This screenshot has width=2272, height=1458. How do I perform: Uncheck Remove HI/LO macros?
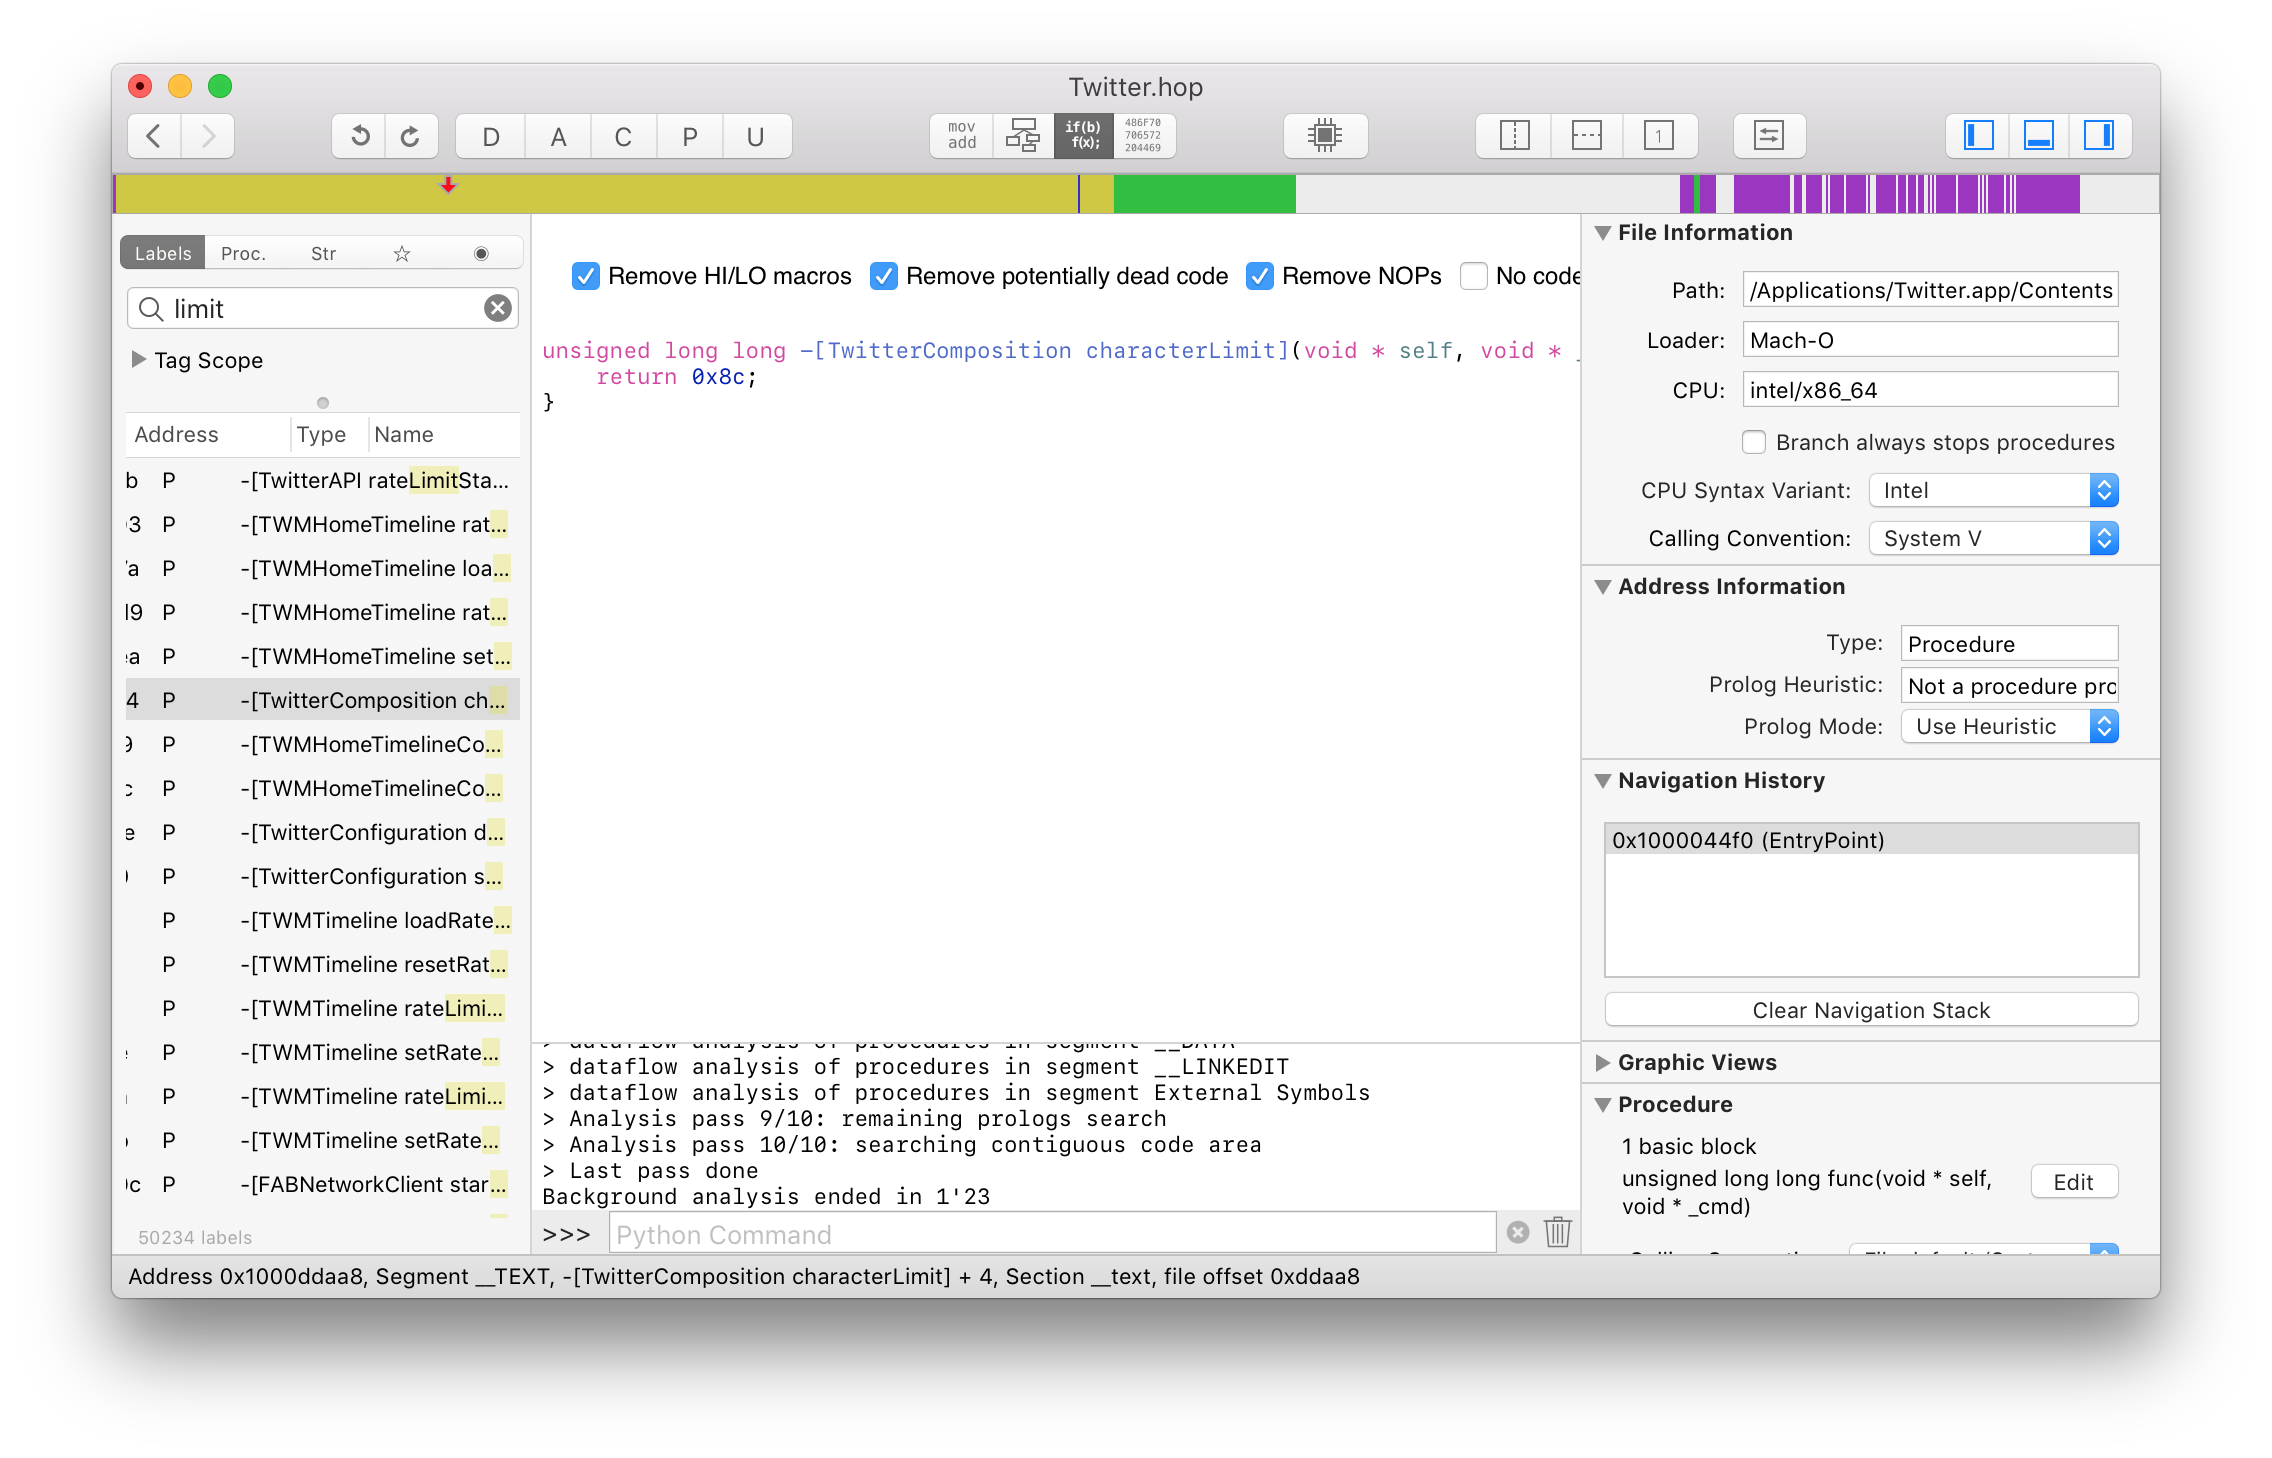[586, 276]
